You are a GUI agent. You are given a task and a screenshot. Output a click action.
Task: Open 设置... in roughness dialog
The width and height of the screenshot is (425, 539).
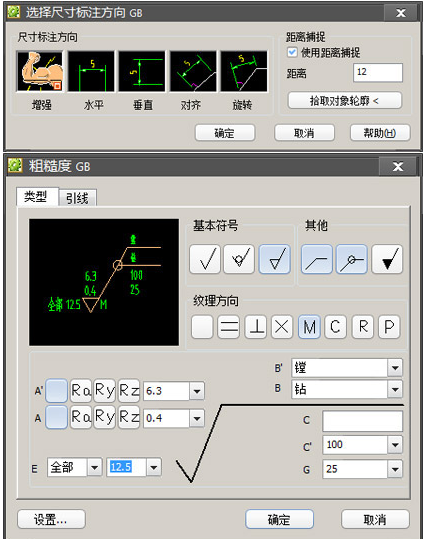click(x=51, y=519)
